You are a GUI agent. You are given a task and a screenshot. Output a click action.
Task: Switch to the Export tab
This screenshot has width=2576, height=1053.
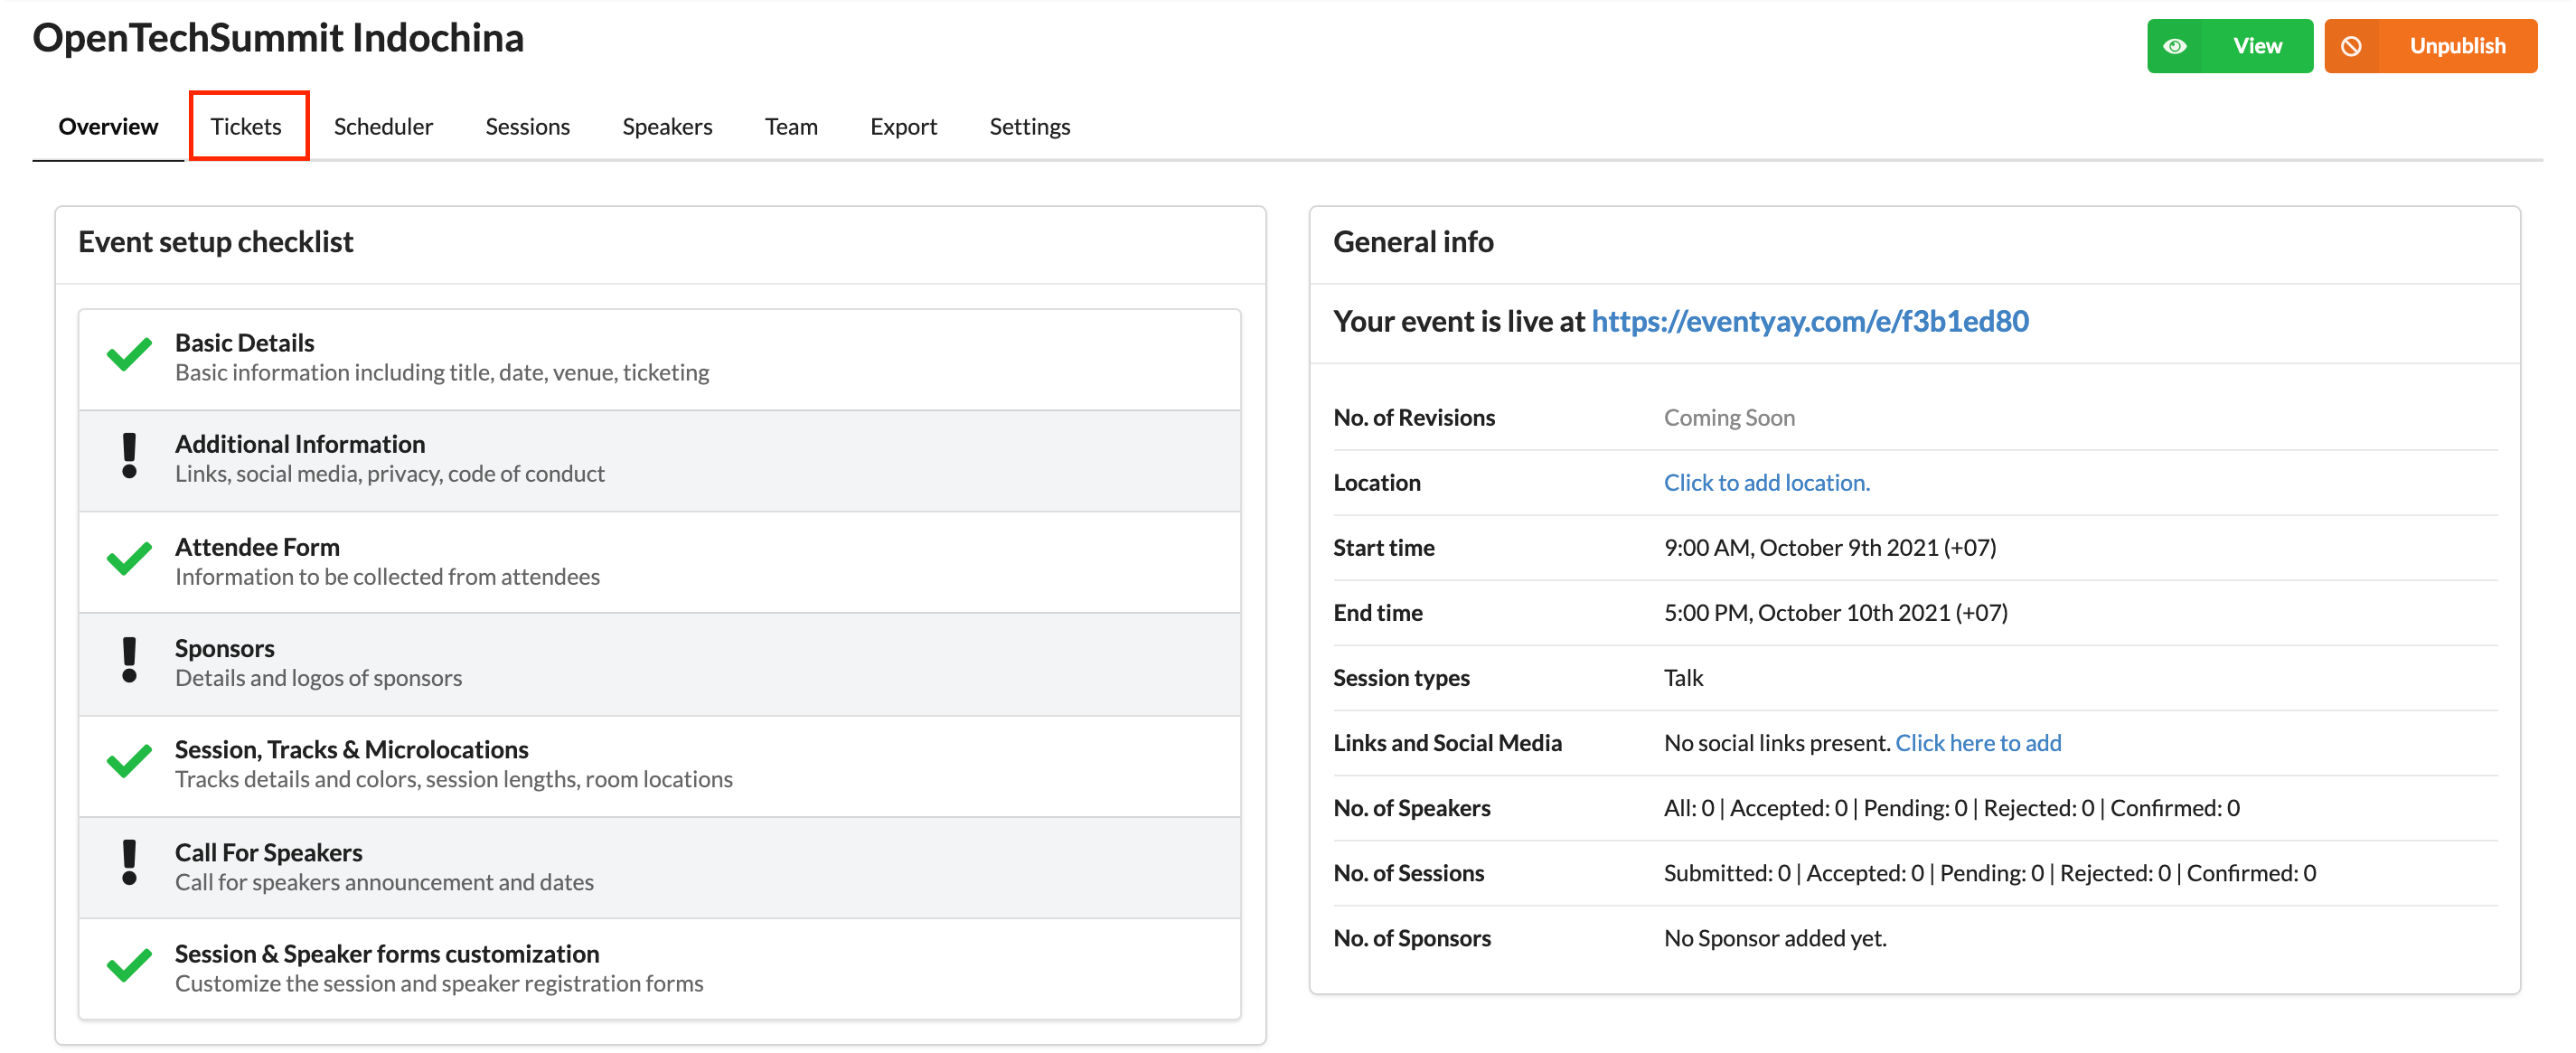pyautogui.click(x=903, y=127)
